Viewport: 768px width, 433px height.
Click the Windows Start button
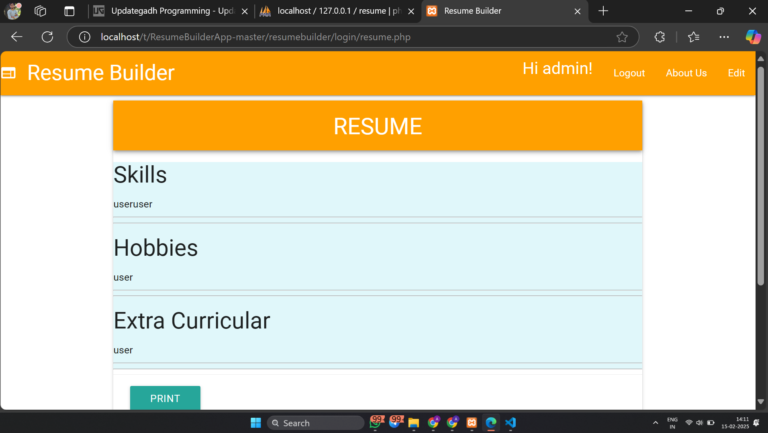(x=254, y=423)
